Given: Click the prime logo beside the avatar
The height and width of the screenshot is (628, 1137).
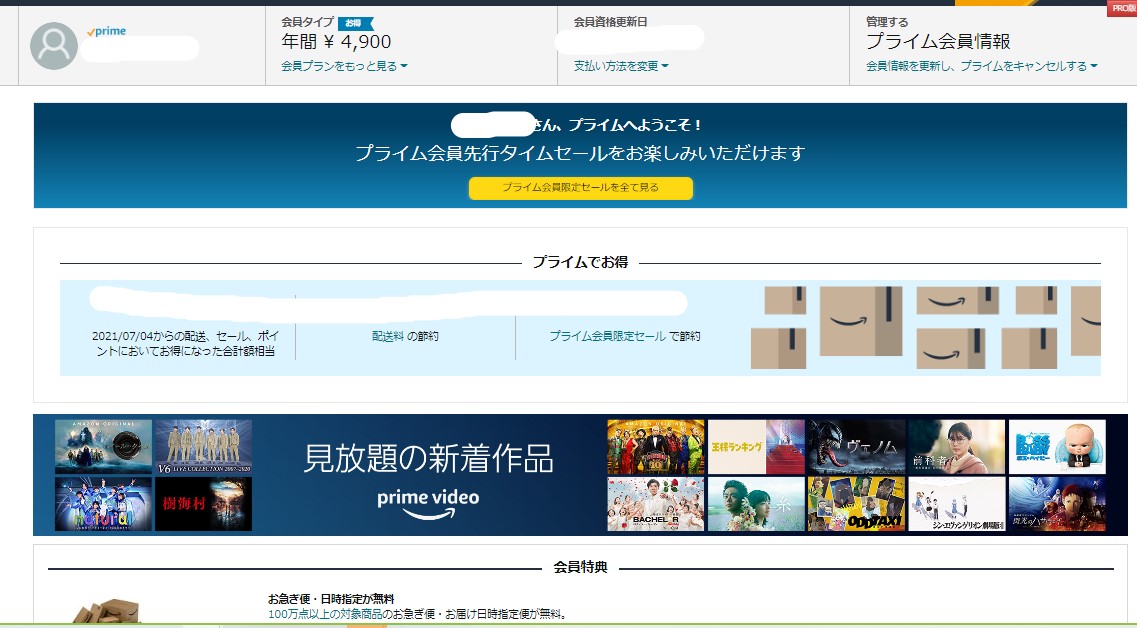Looking at the screenshot, I should point(107,31).
